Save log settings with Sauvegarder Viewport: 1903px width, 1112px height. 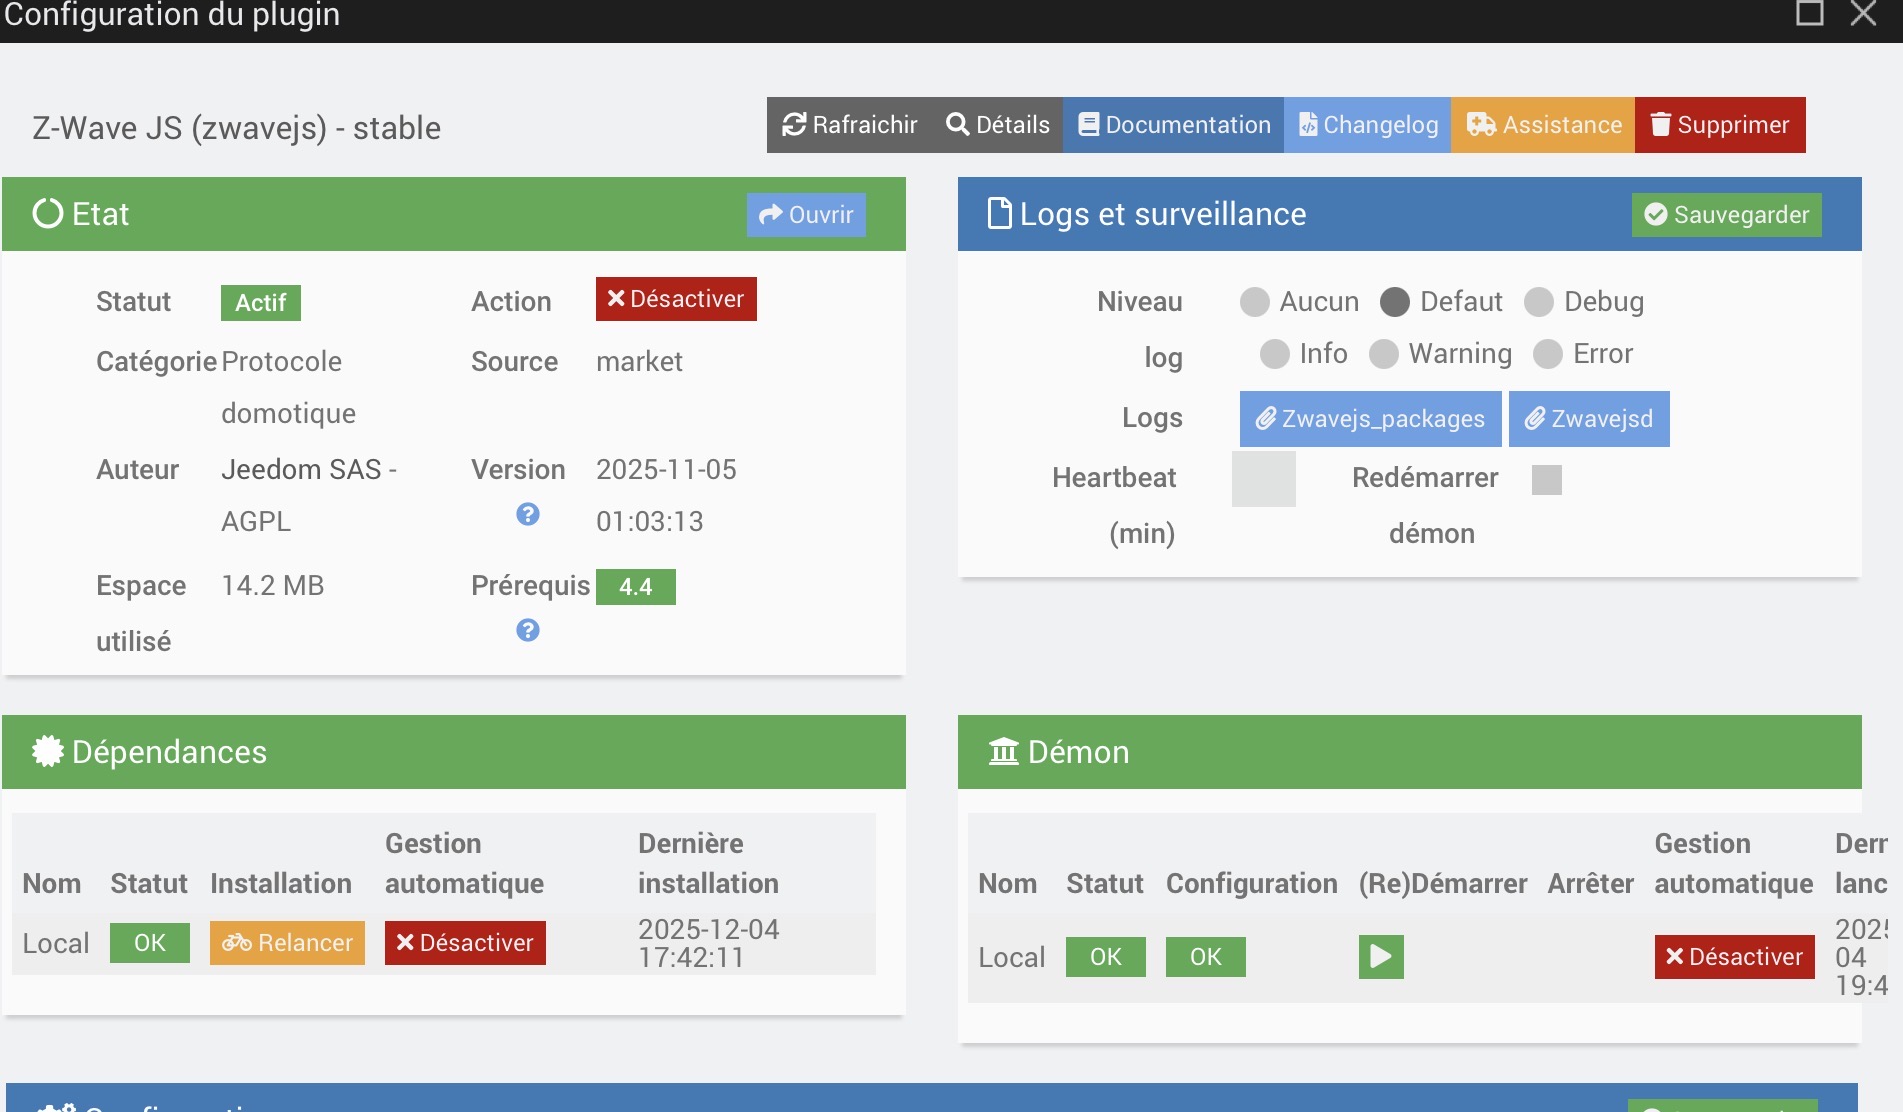(x=1726, y=215)
